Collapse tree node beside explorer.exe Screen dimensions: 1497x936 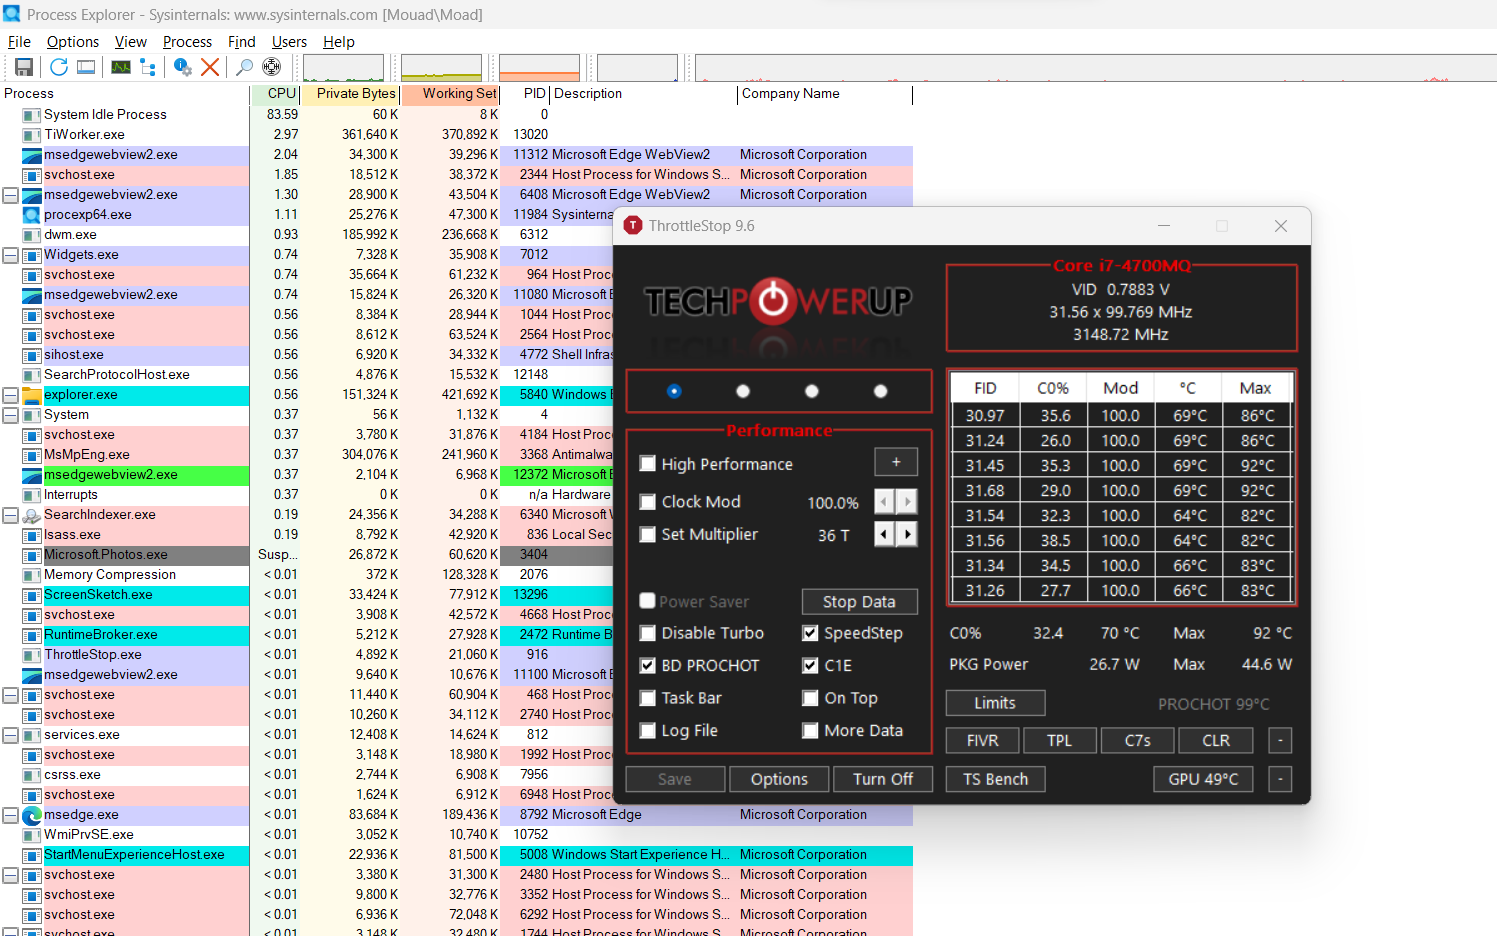(x=10, y=395)
